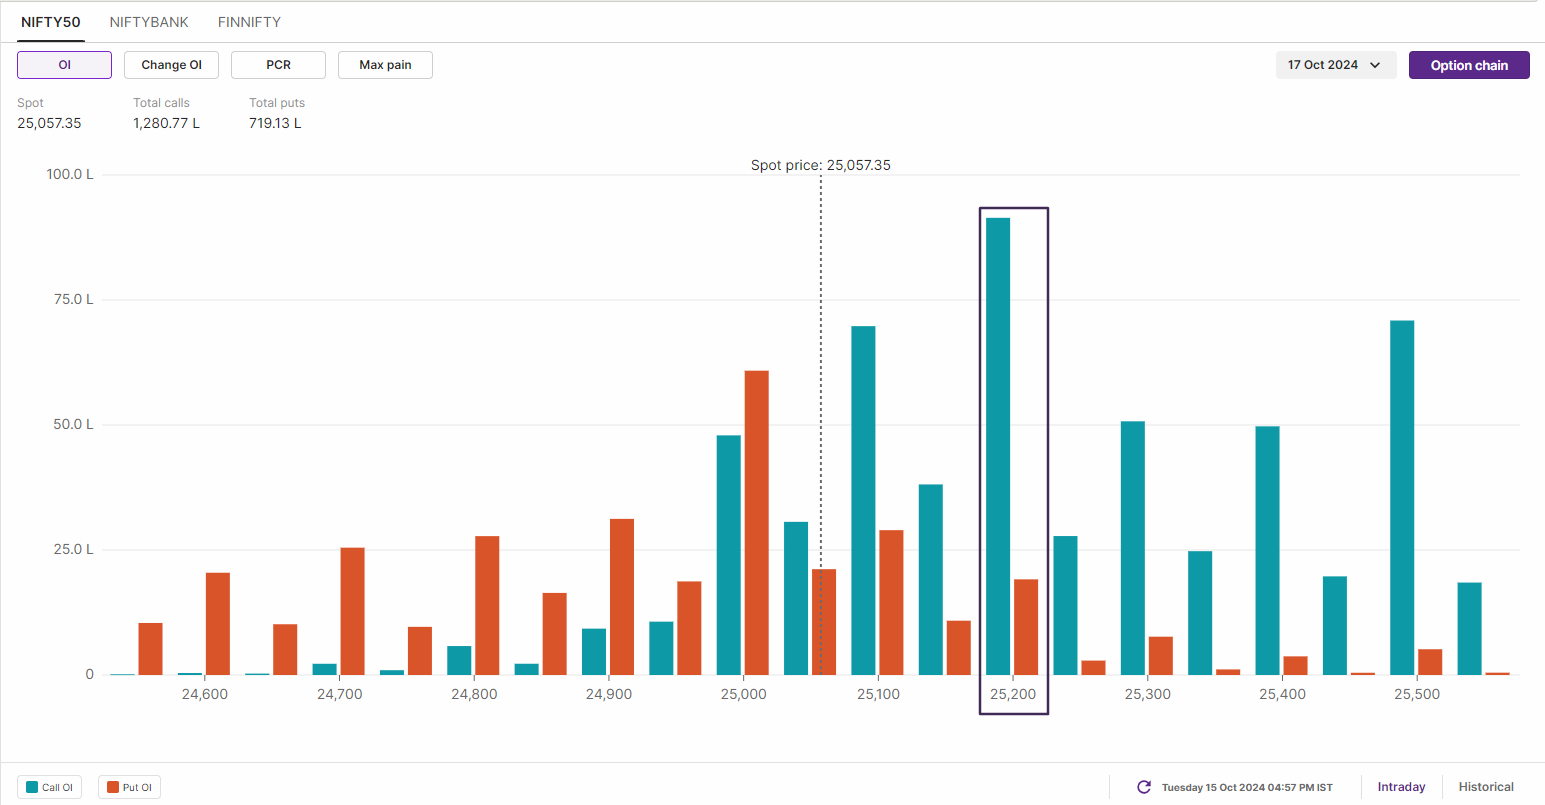1545x805 pixels.
Task: Toggle Call OI legend series
Action: [x=49, y=787]
